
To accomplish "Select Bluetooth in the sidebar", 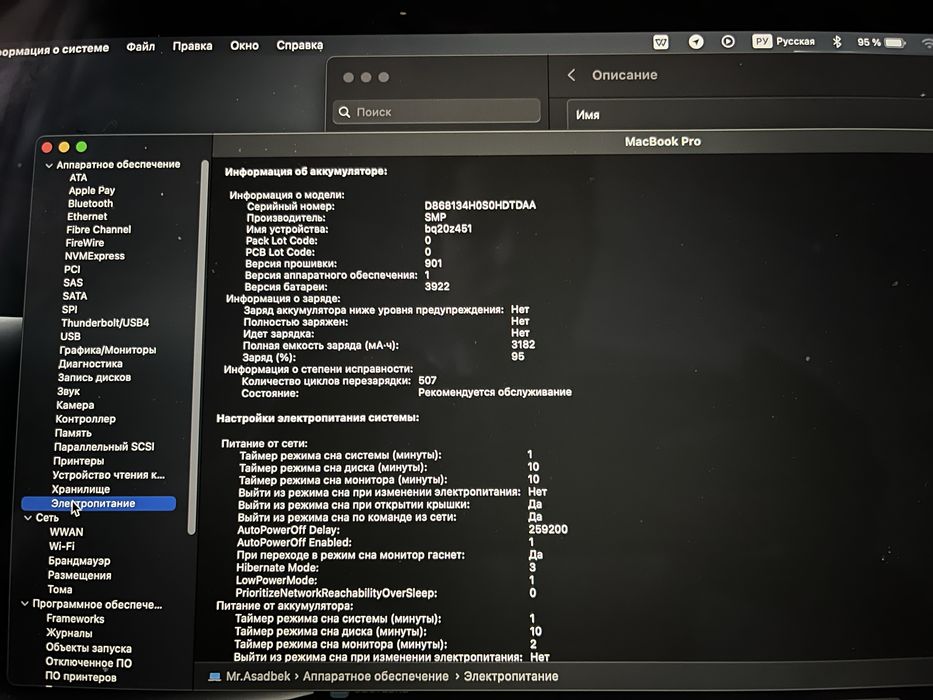I will pyautogui.click(x=90, y=204).
